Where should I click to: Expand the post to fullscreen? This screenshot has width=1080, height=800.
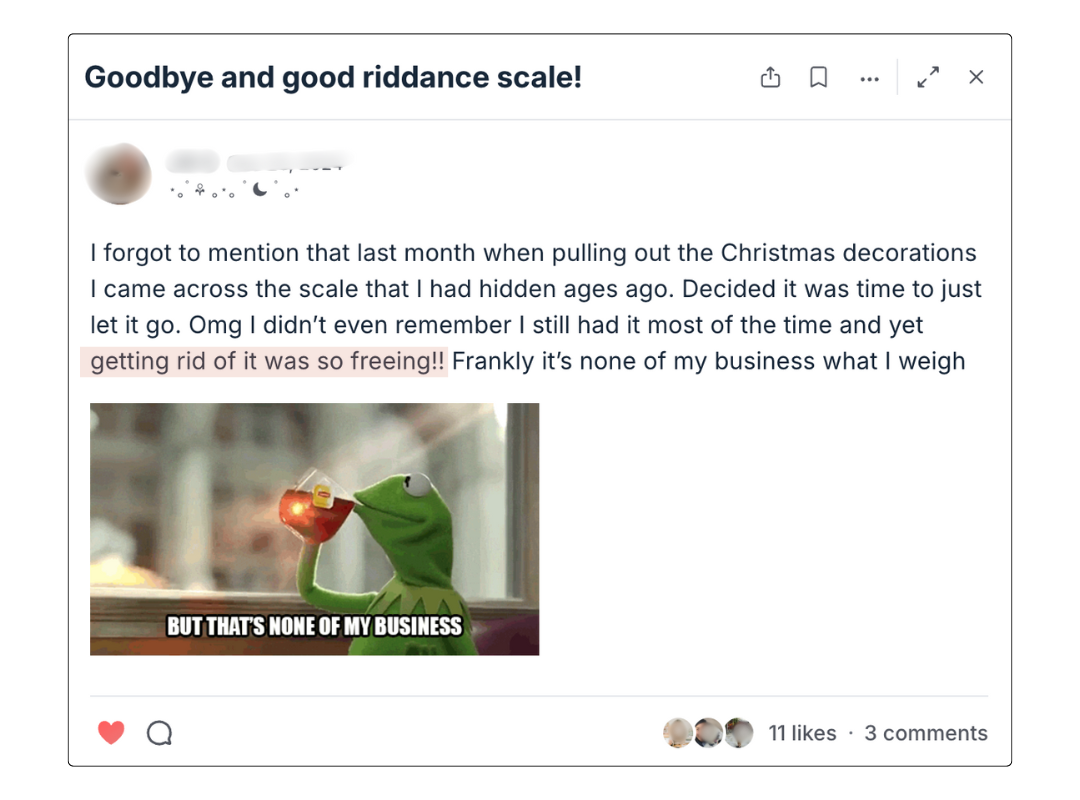point(928,77)
